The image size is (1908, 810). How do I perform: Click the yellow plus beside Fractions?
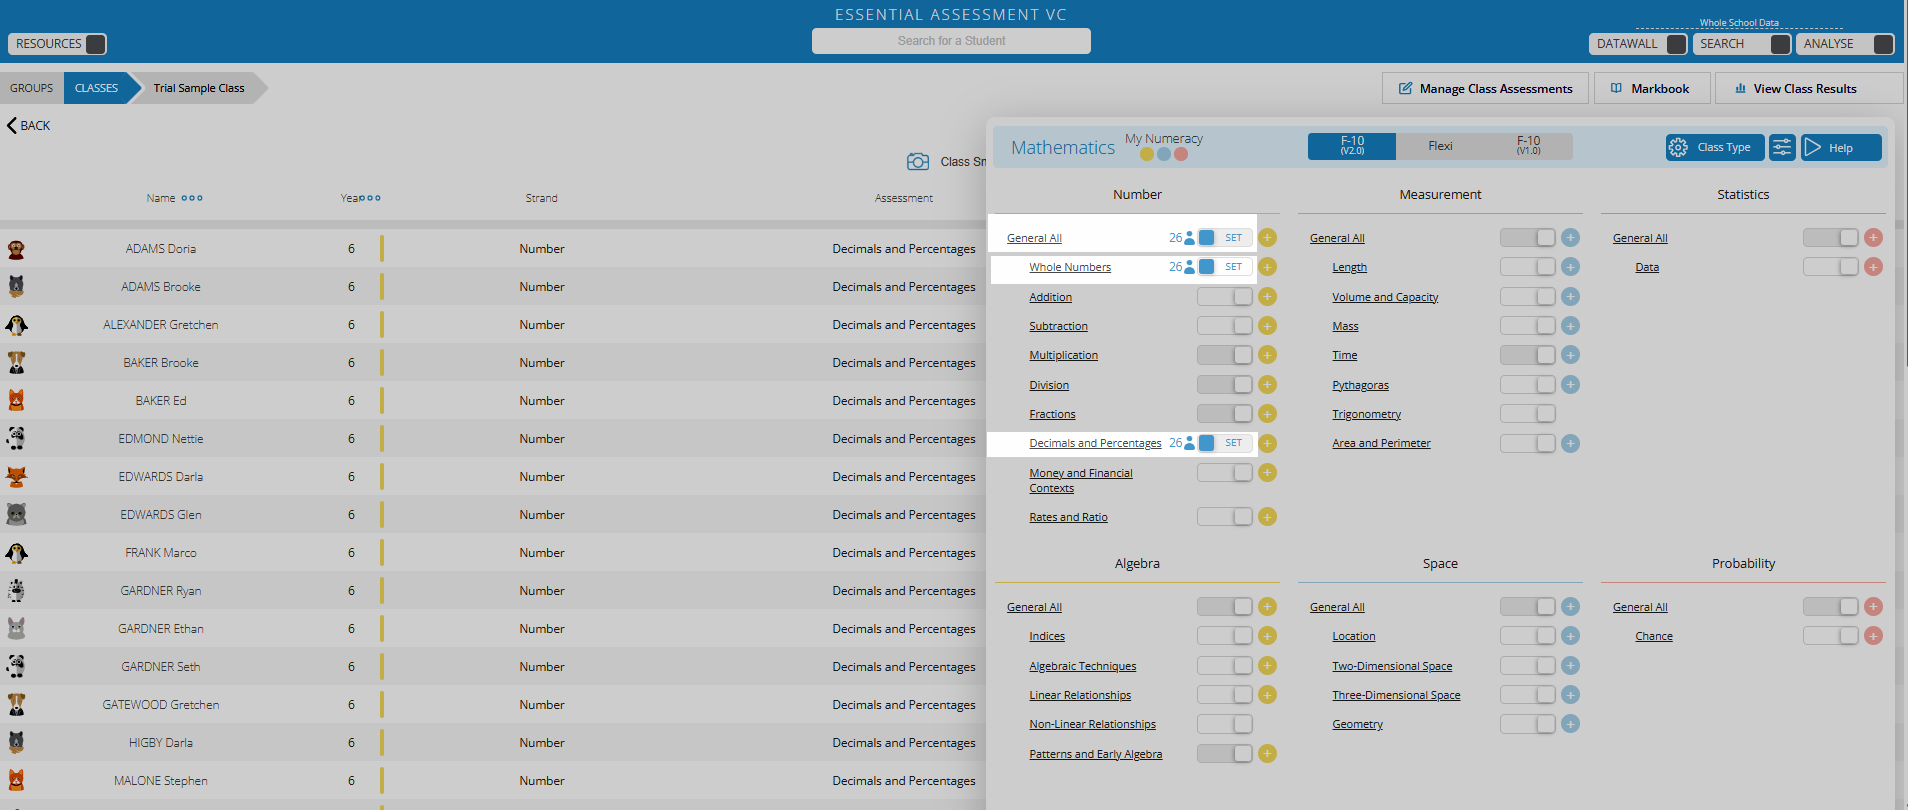coord(1267,413)
